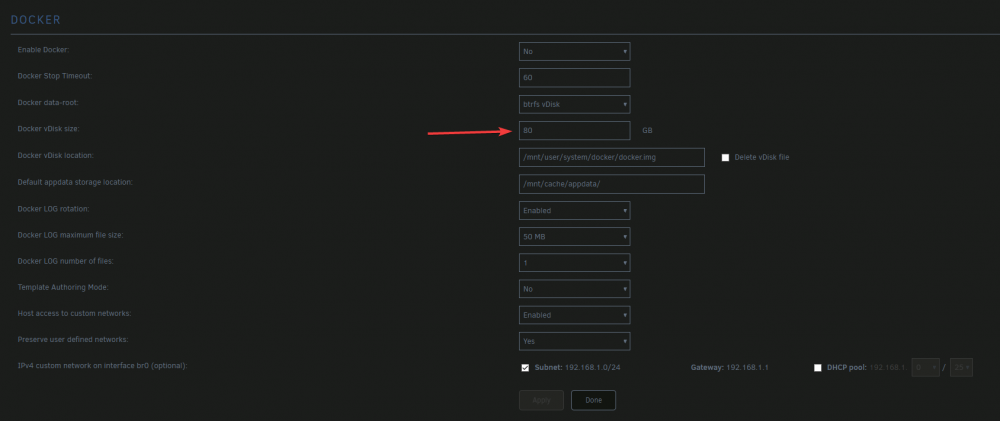Edit the Default appdata storage location field

[x=612, y=184]
